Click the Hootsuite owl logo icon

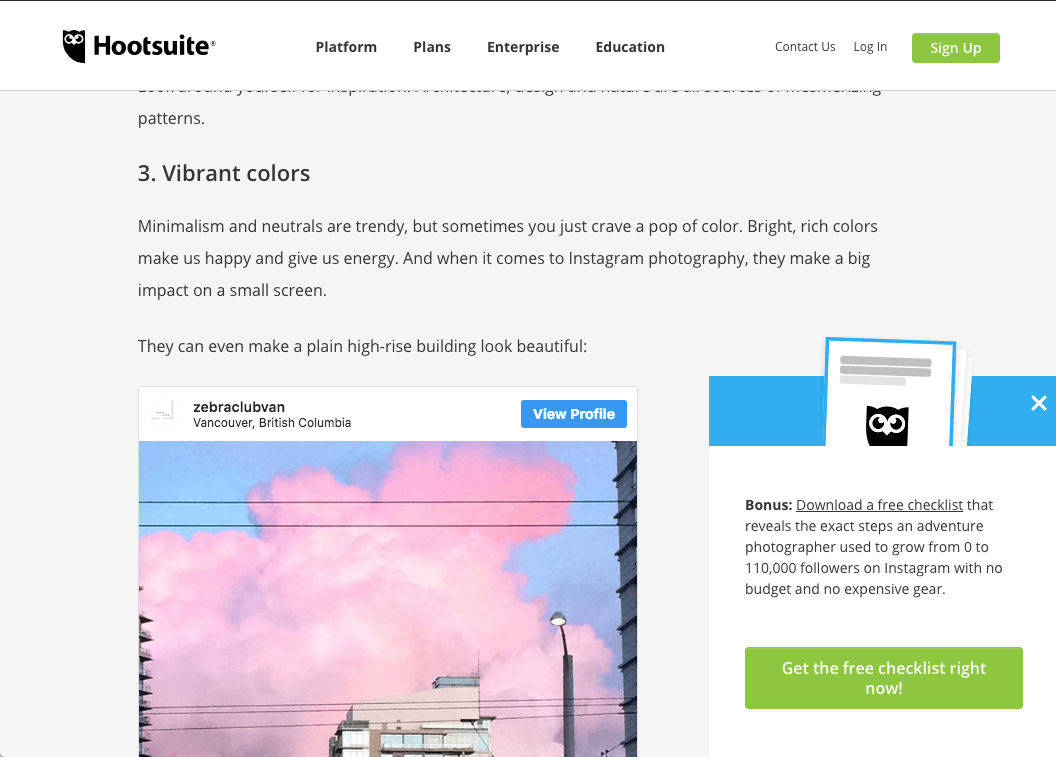(74, 46)
